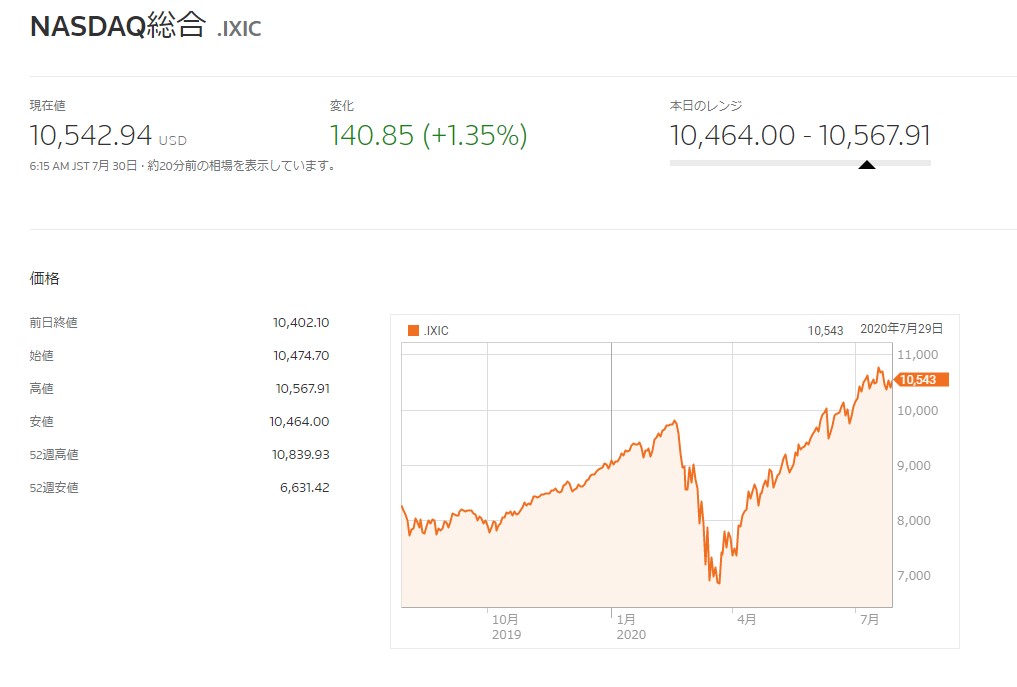Viewport: 1017px width, 687px height.
Task: Click the March low point on the chart
Action: pos(718,582)
